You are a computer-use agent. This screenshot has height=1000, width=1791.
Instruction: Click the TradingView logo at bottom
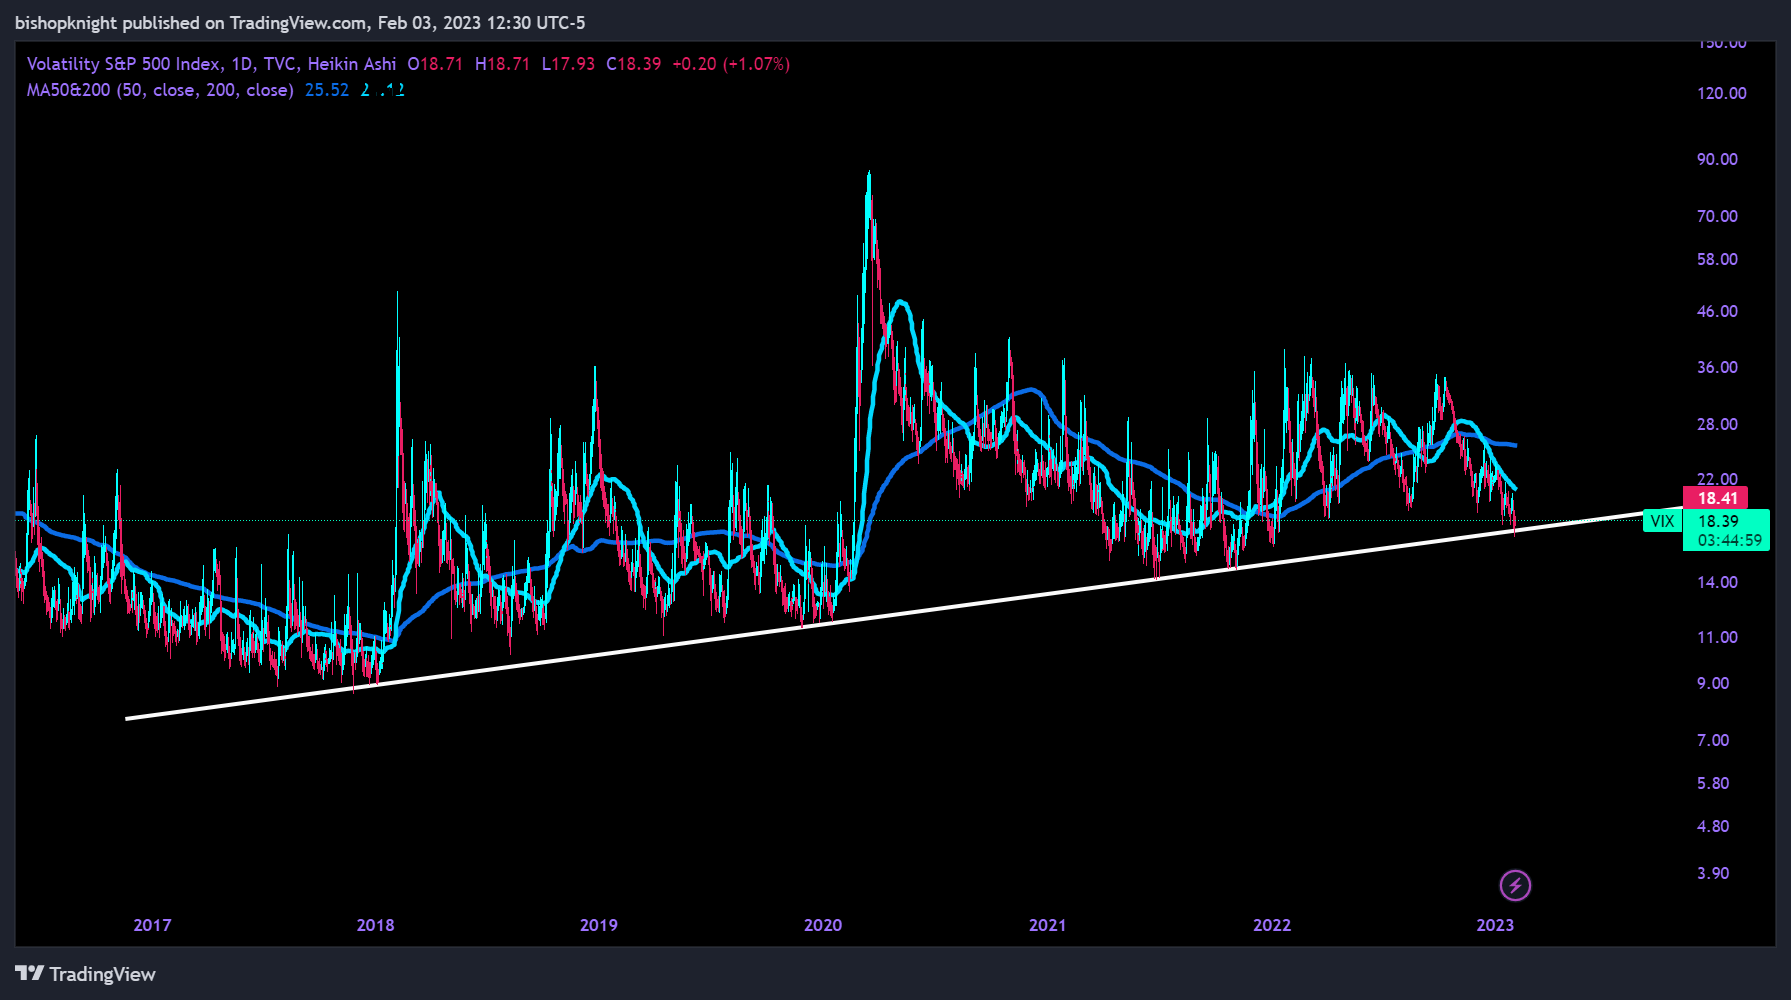[86, 974]
